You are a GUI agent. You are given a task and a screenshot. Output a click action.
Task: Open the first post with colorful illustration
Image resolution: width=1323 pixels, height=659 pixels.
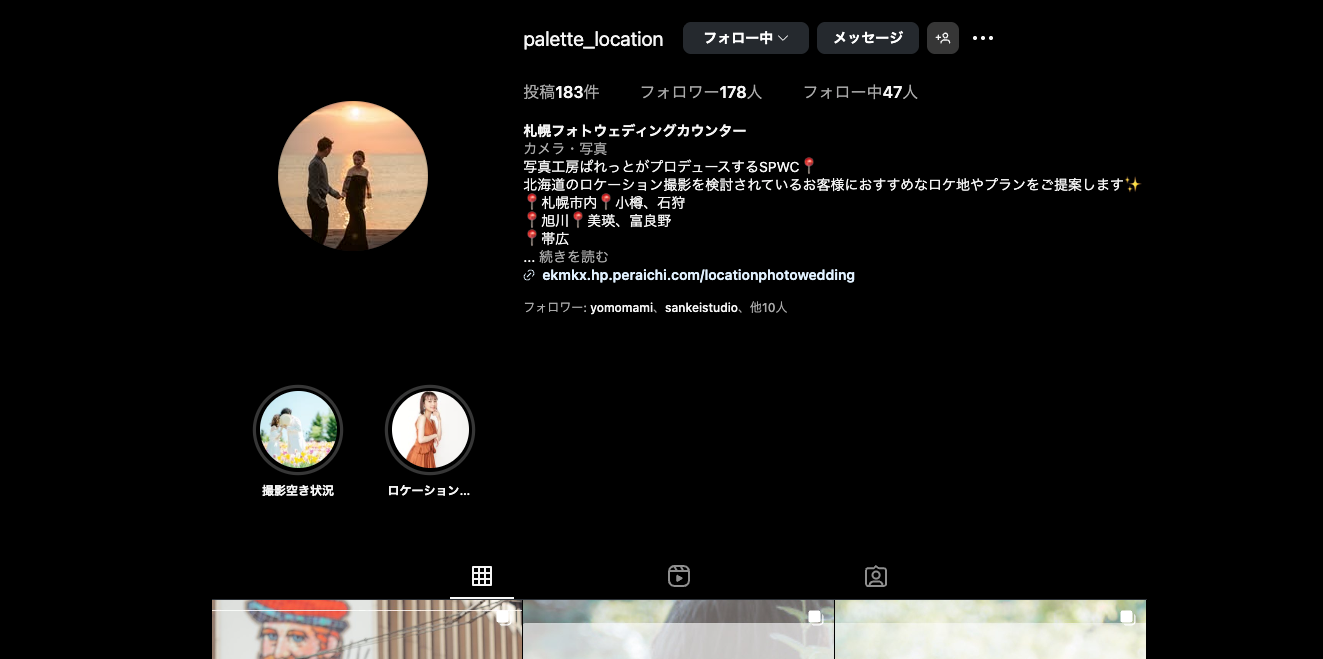[x=366, y=630]
